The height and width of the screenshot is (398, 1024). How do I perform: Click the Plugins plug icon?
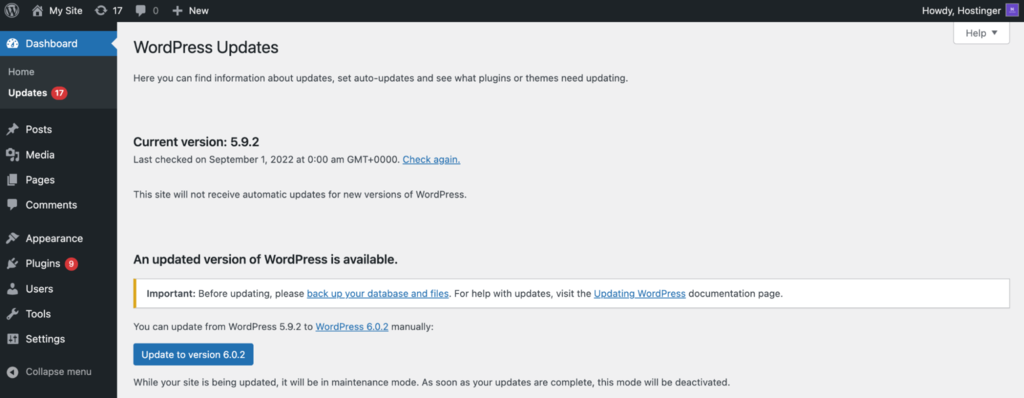click(x=12, y=263)
